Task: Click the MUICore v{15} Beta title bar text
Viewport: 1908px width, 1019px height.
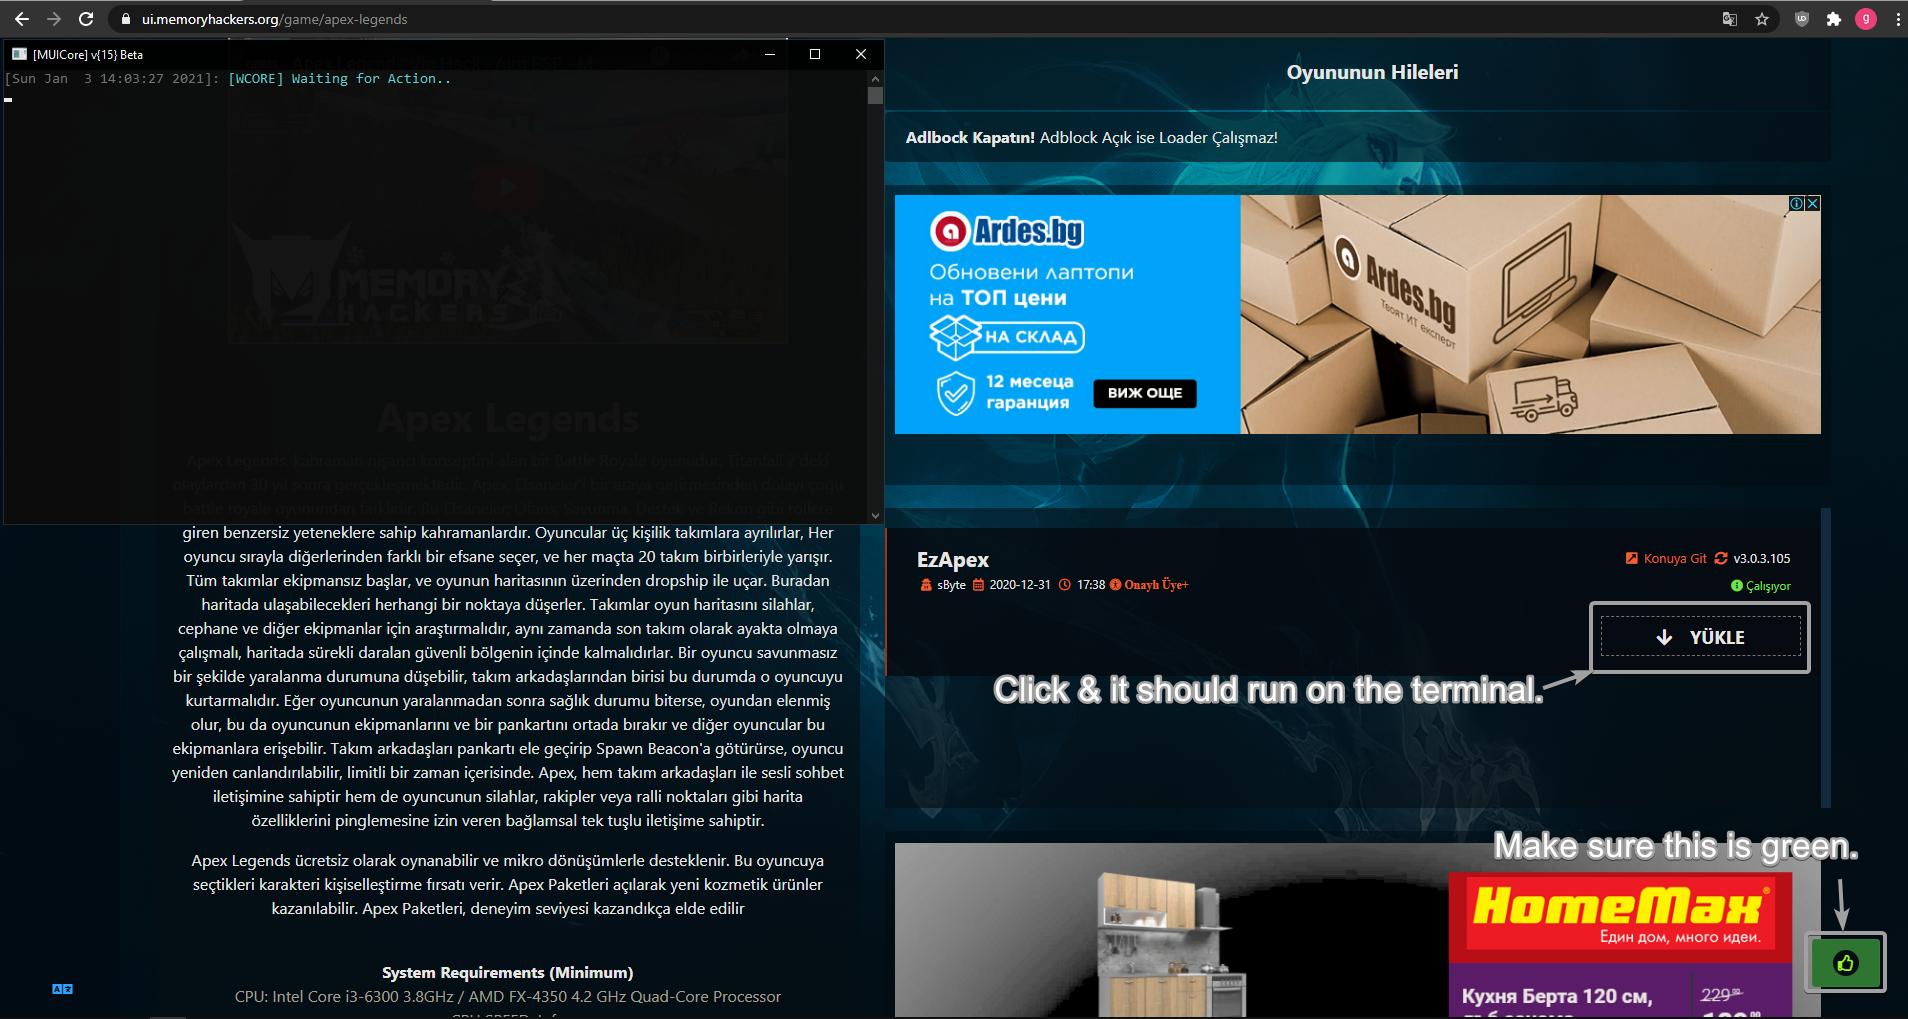Action: 88,54
